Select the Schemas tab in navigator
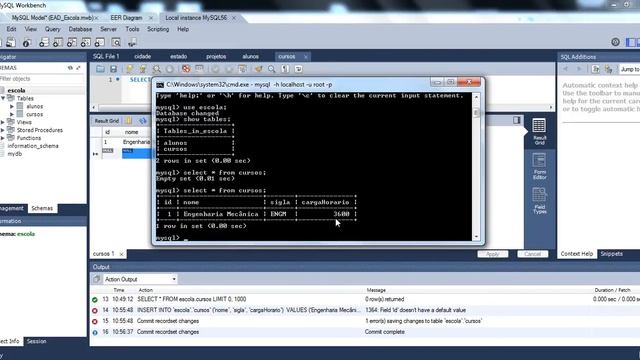This screenshot has width=640, height=360. [42, 208]
